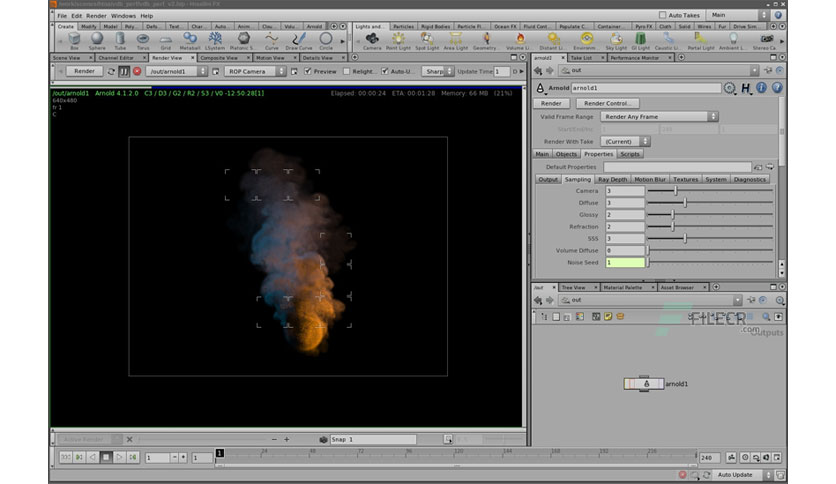Viewport: 836px width, 484px height.
Task: Open the File menu
Action: [62, 15]
